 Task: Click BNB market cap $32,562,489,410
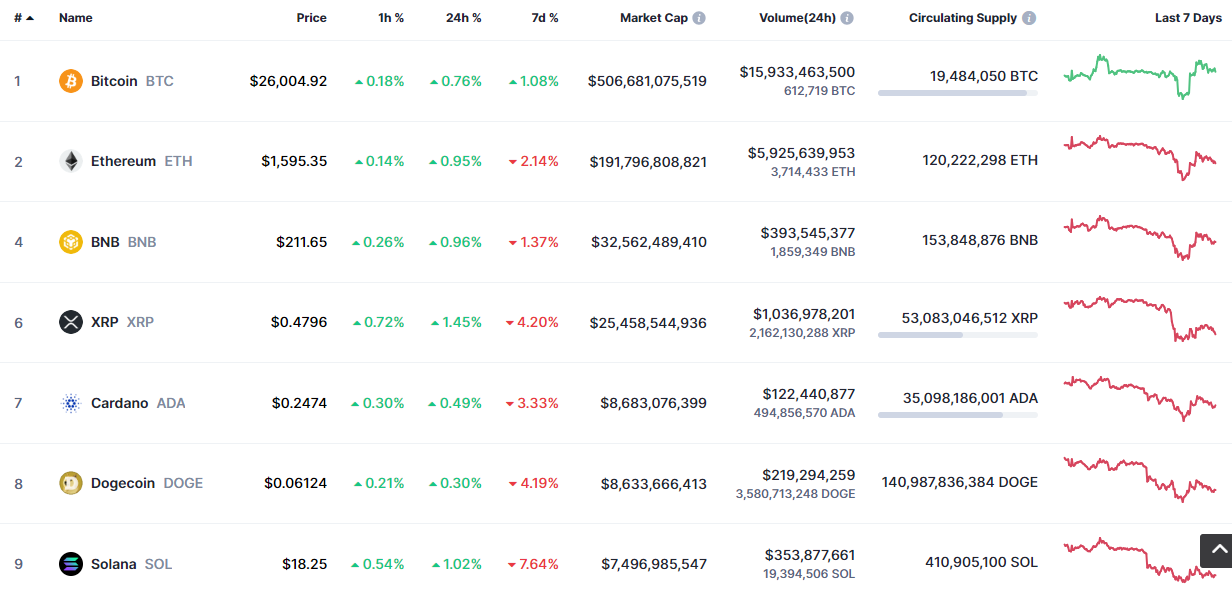[x=649, y=242]
